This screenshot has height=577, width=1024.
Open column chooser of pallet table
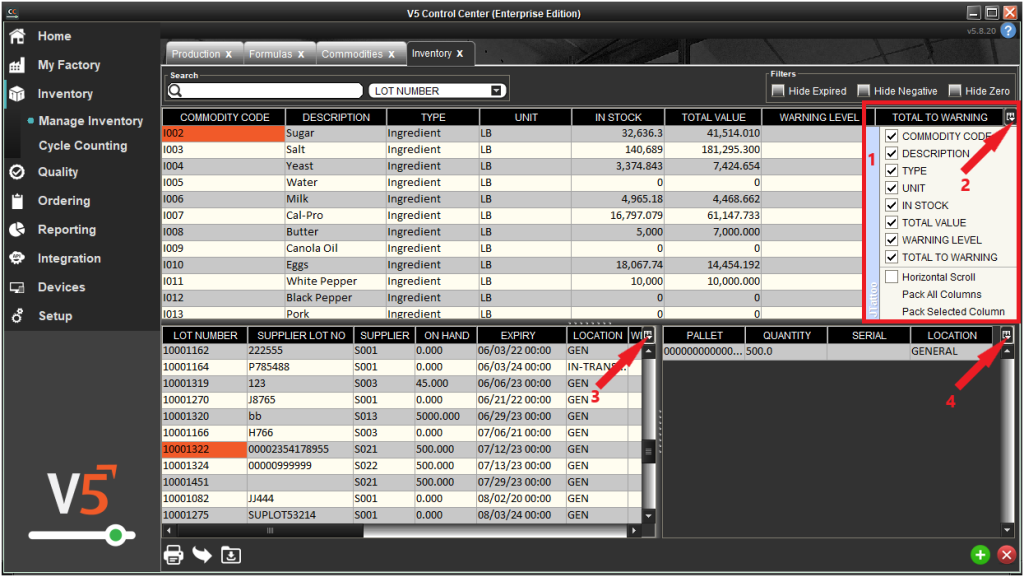tap(1006, 335)
